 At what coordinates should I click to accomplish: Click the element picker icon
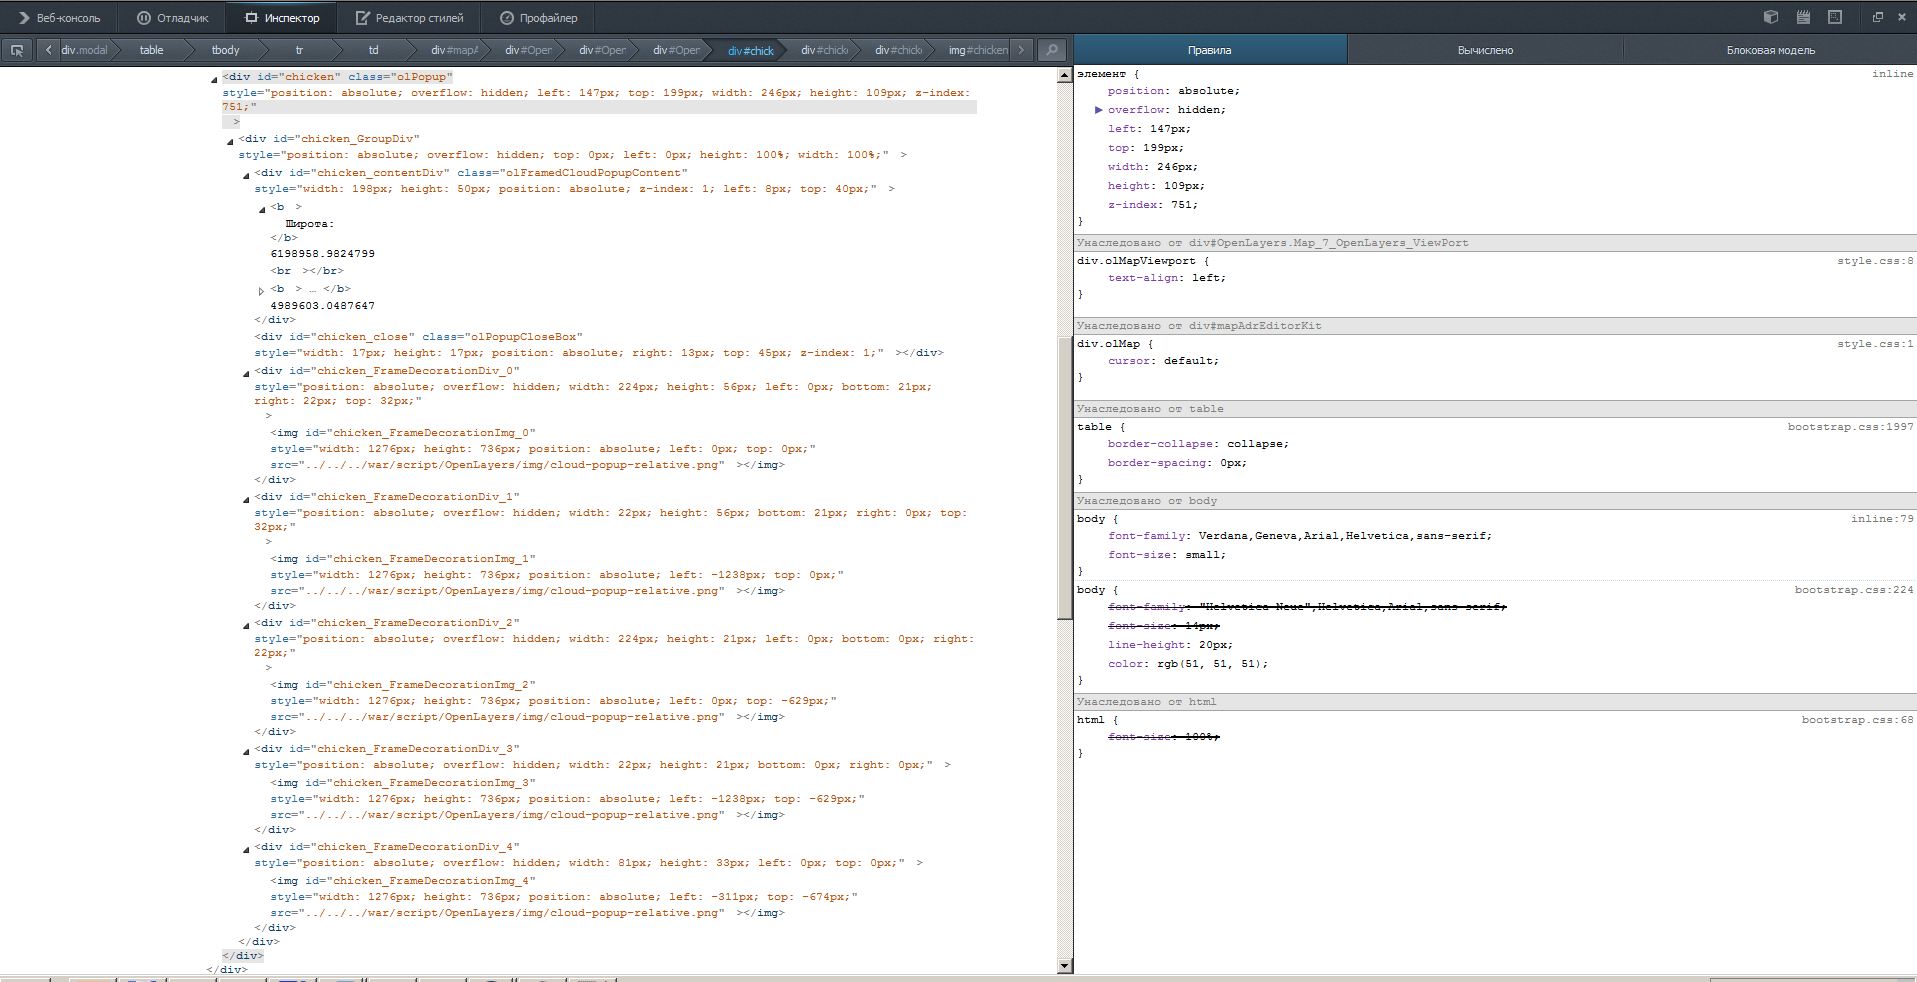[x=17, y=50]
